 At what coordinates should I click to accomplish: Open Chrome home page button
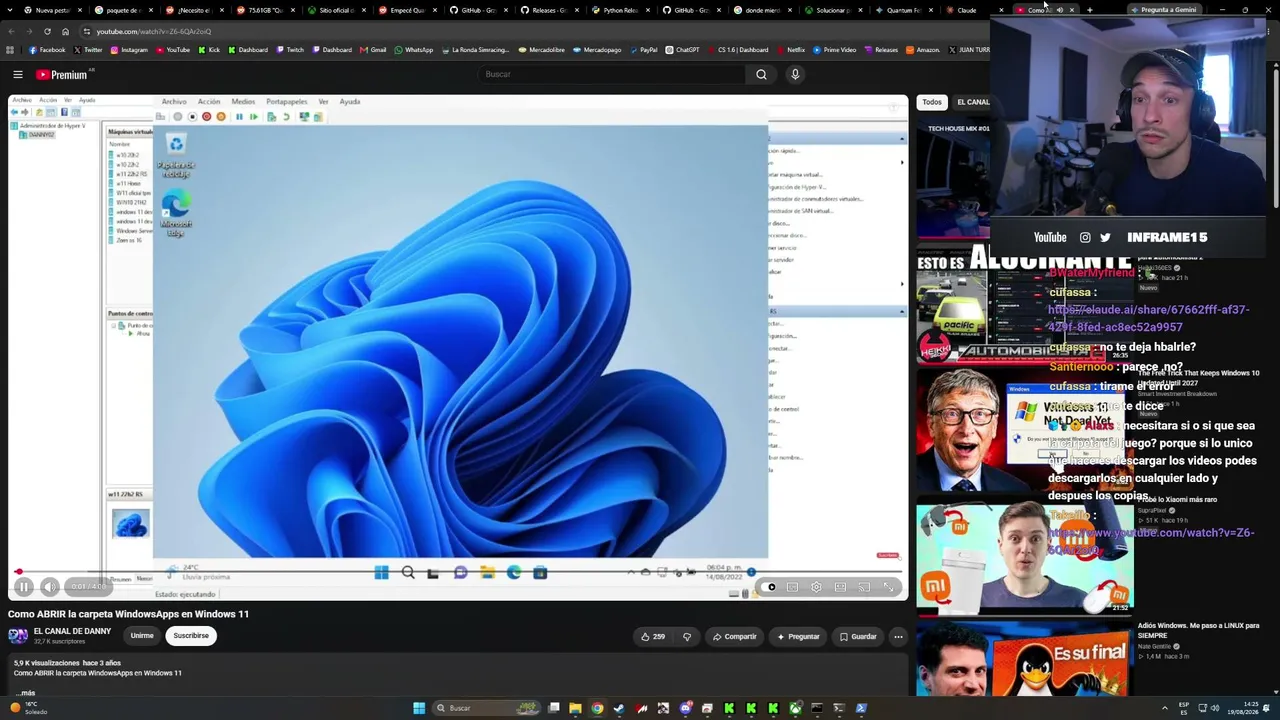65,31
